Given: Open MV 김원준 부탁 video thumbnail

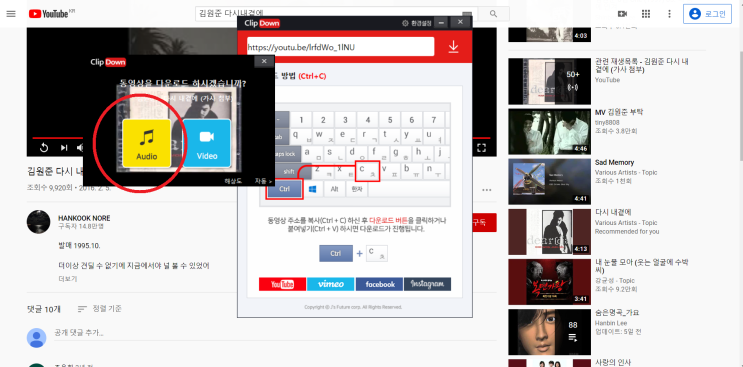Looking at the screenshot, I should [549, 132].
